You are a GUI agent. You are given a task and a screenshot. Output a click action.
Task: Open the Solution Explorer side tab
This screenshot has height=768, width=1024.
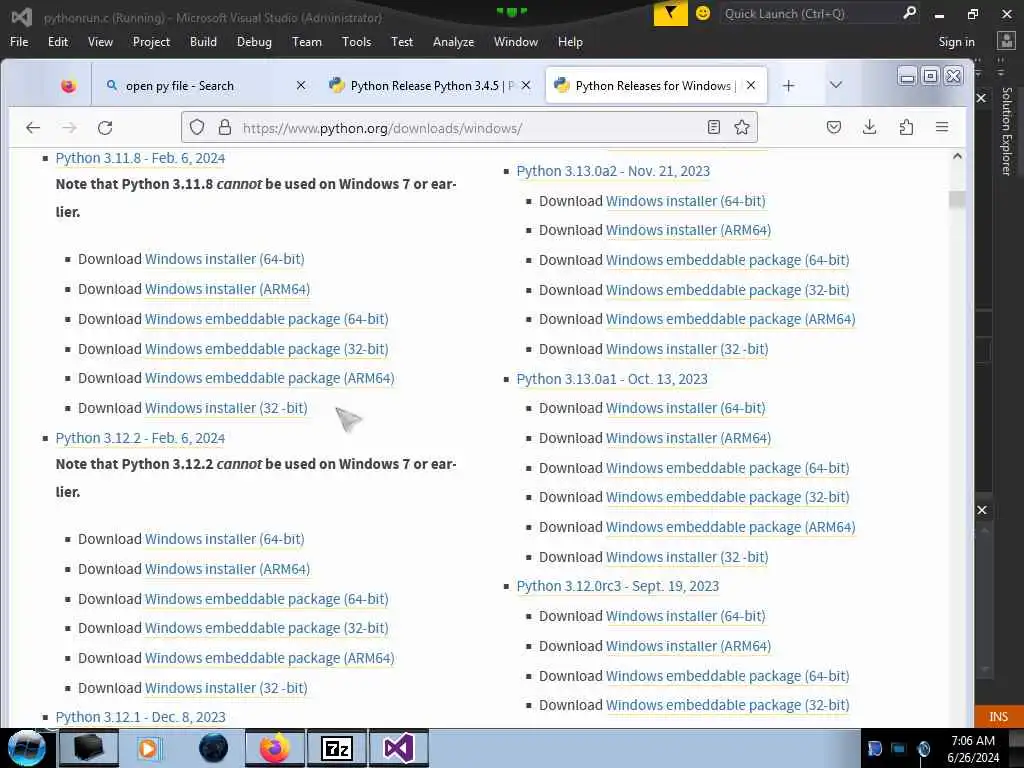click(1006, 131)
